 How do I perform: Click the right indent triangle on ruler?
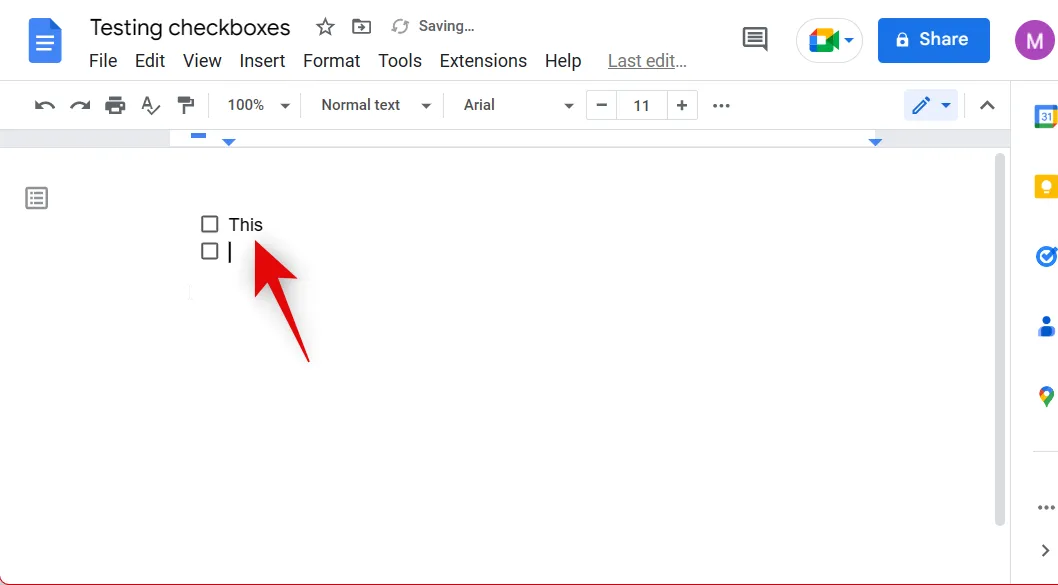[875, 142]
